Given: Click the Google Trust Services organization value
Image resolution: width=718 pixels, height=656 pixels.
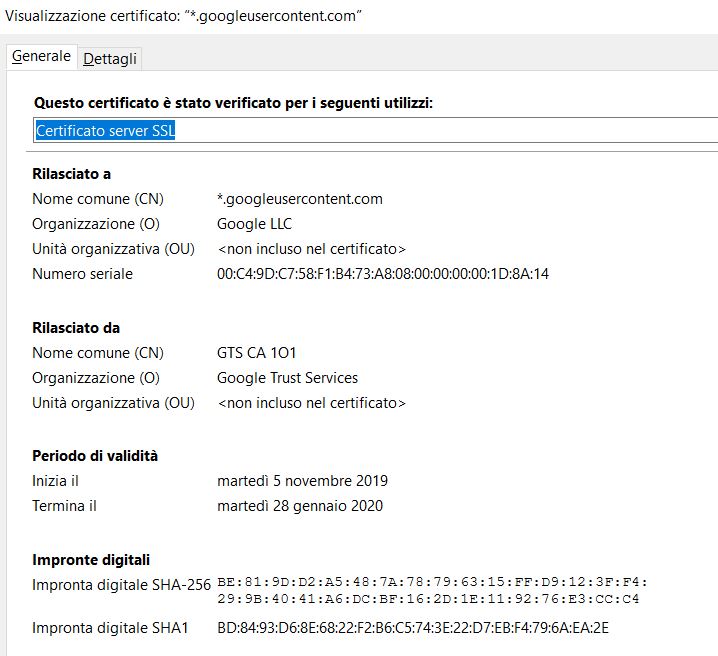Looking at the screenshot, I should click(287, 378).
